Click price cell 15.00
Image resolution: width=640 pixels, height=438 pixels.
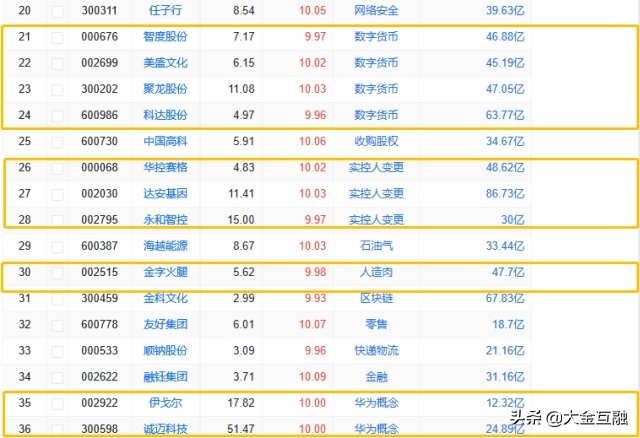click(x=241, y=219)
